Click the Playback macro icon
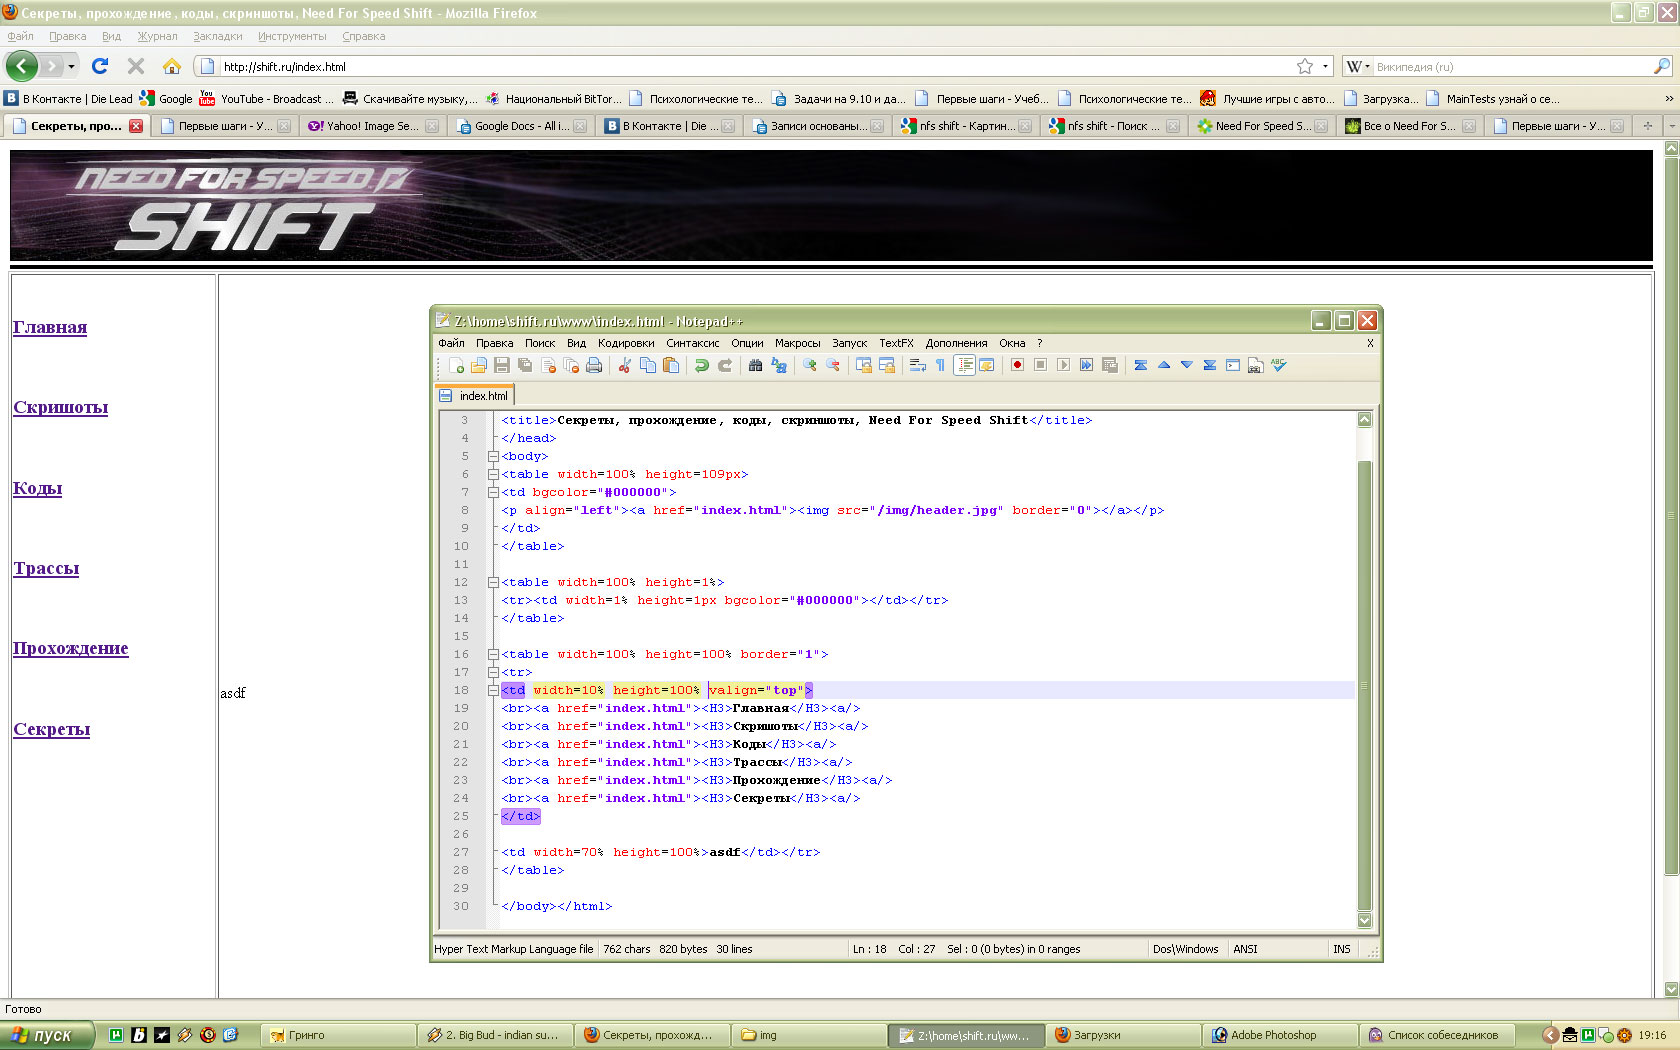Image resolution: width=1680 pixels, height=1050 pixels. [1063, 365]
